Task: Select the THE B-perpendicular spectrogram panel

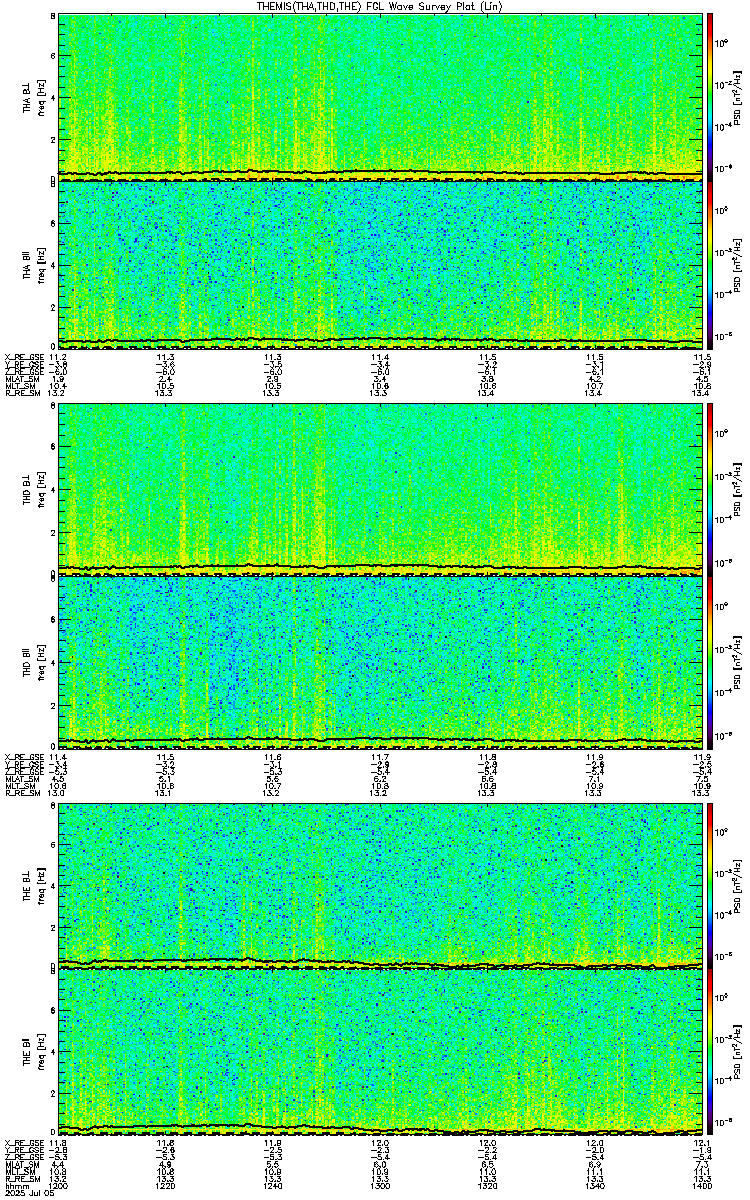Action: [x=380, y=885]
